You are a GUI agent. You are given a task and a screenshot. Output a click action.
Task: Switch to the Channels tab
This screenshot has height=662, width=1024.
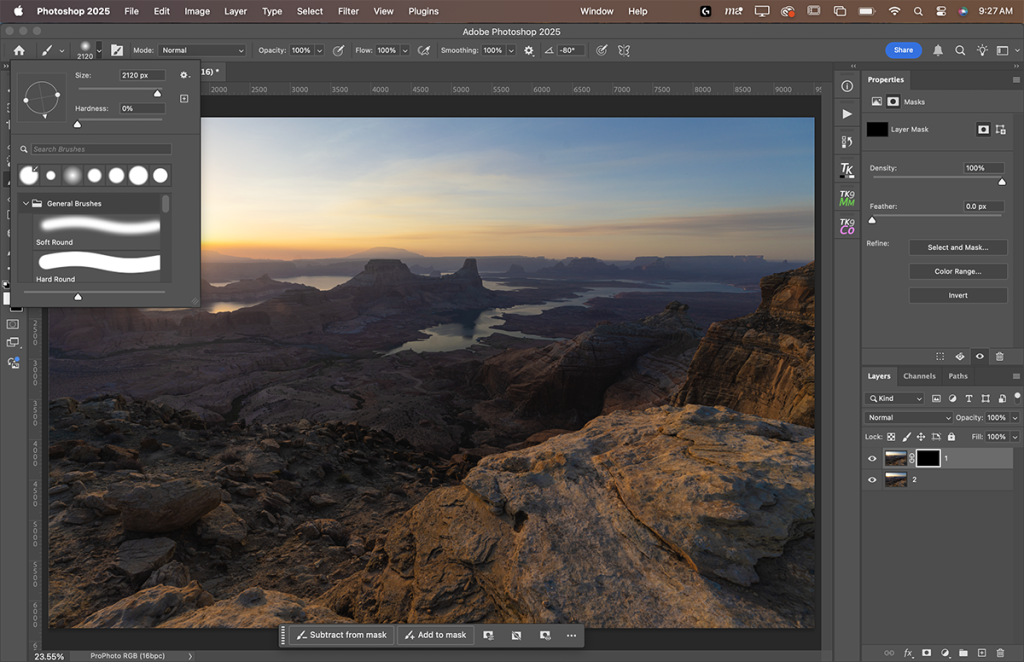pyautogui.click(x=919, y=376)
